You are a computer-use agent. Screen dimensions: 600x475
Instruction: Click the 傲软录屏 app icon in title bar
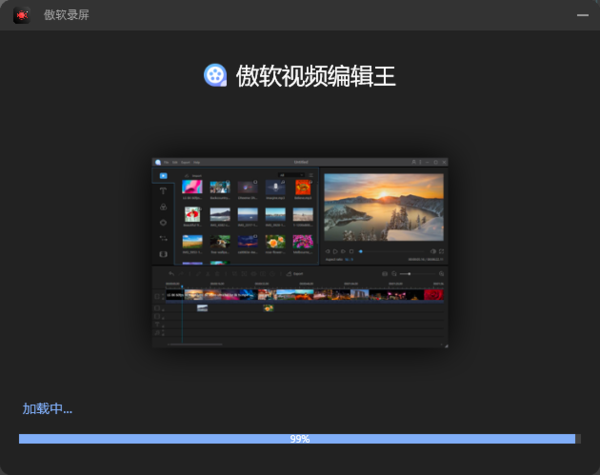tap(21, 14)
